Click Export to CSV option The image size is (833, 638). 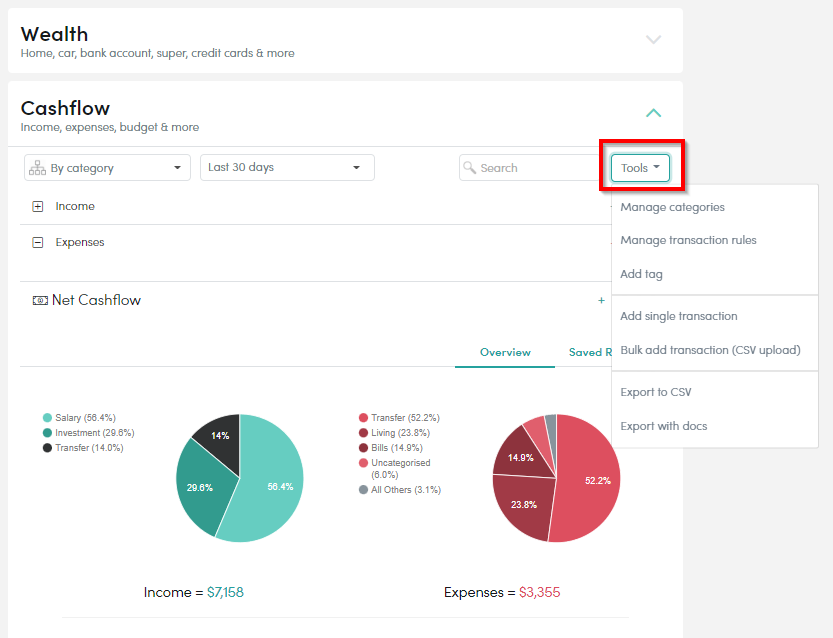point(655,392)
